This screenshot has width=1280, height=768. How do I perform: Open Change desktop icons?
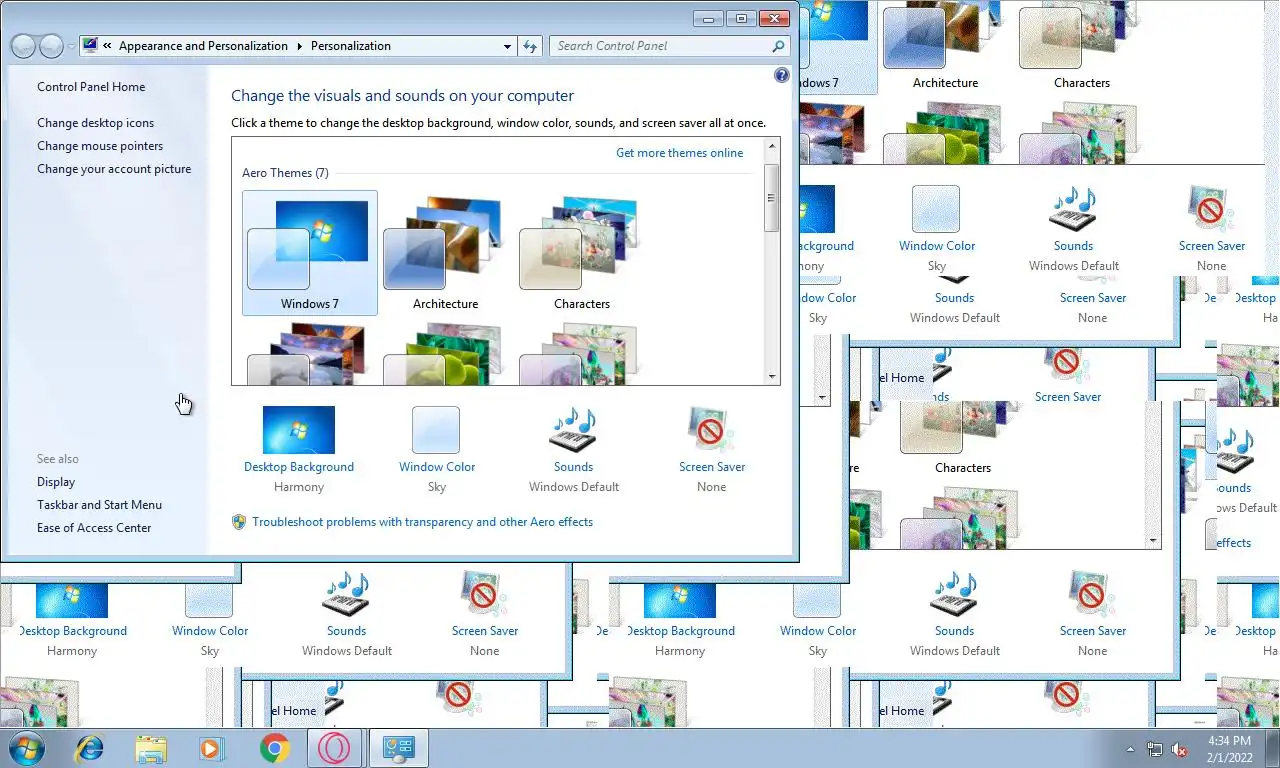pyautogui.click(x=96, y=123)
